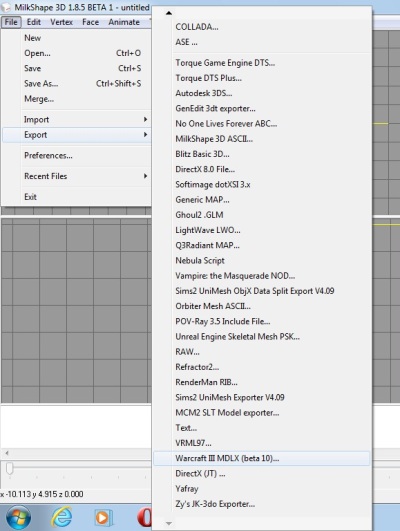Image resolution: width=400 pixels, height=531 pixels.
Task: Pick MilkShape 3D ASCII... export
Action: click(261, 139)
